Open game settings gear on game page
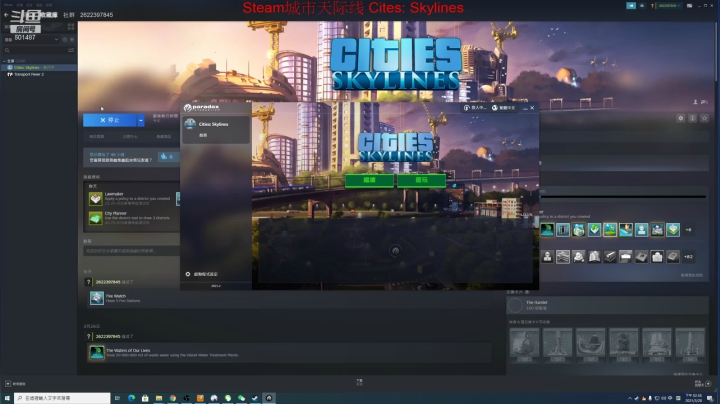Image resolution: width=720 pixels, height=404 pixels. tap(681, 118)
